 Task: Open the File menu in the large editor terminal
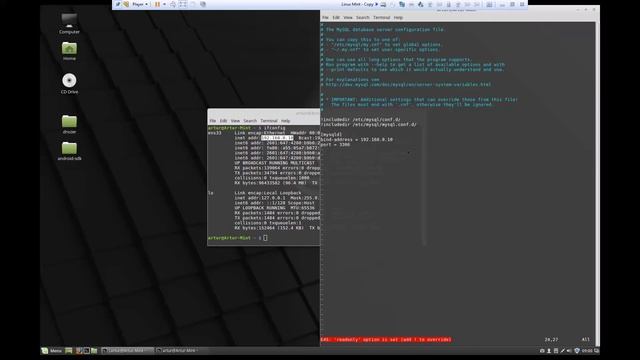click(325, 18)
